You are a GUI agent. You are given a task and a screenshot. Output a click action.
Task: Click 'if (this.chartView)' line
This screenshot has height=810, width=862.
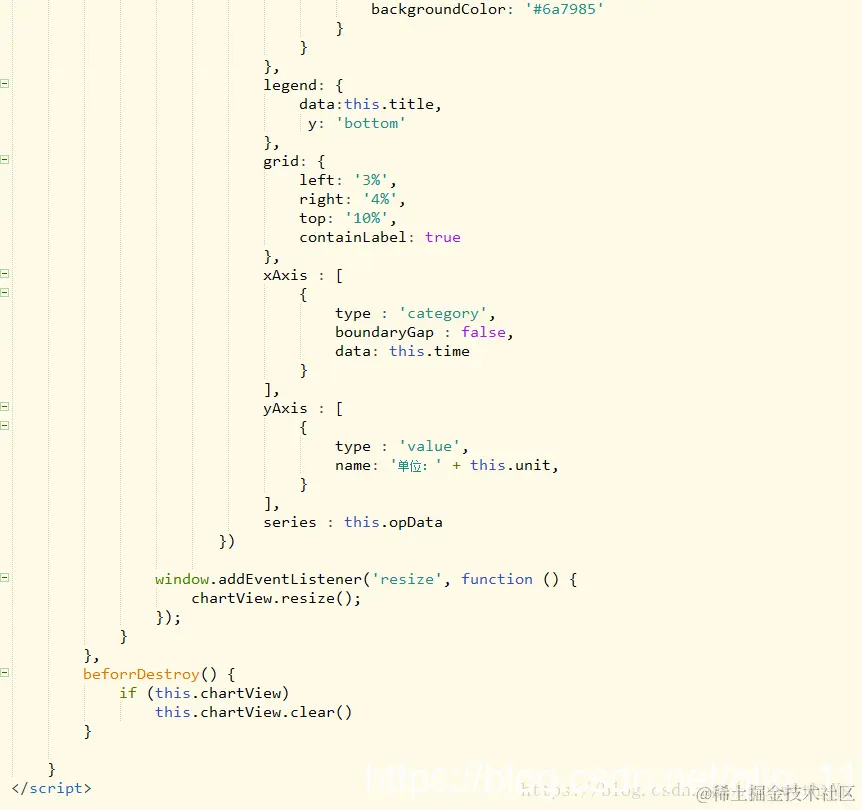tap(204, 693)
